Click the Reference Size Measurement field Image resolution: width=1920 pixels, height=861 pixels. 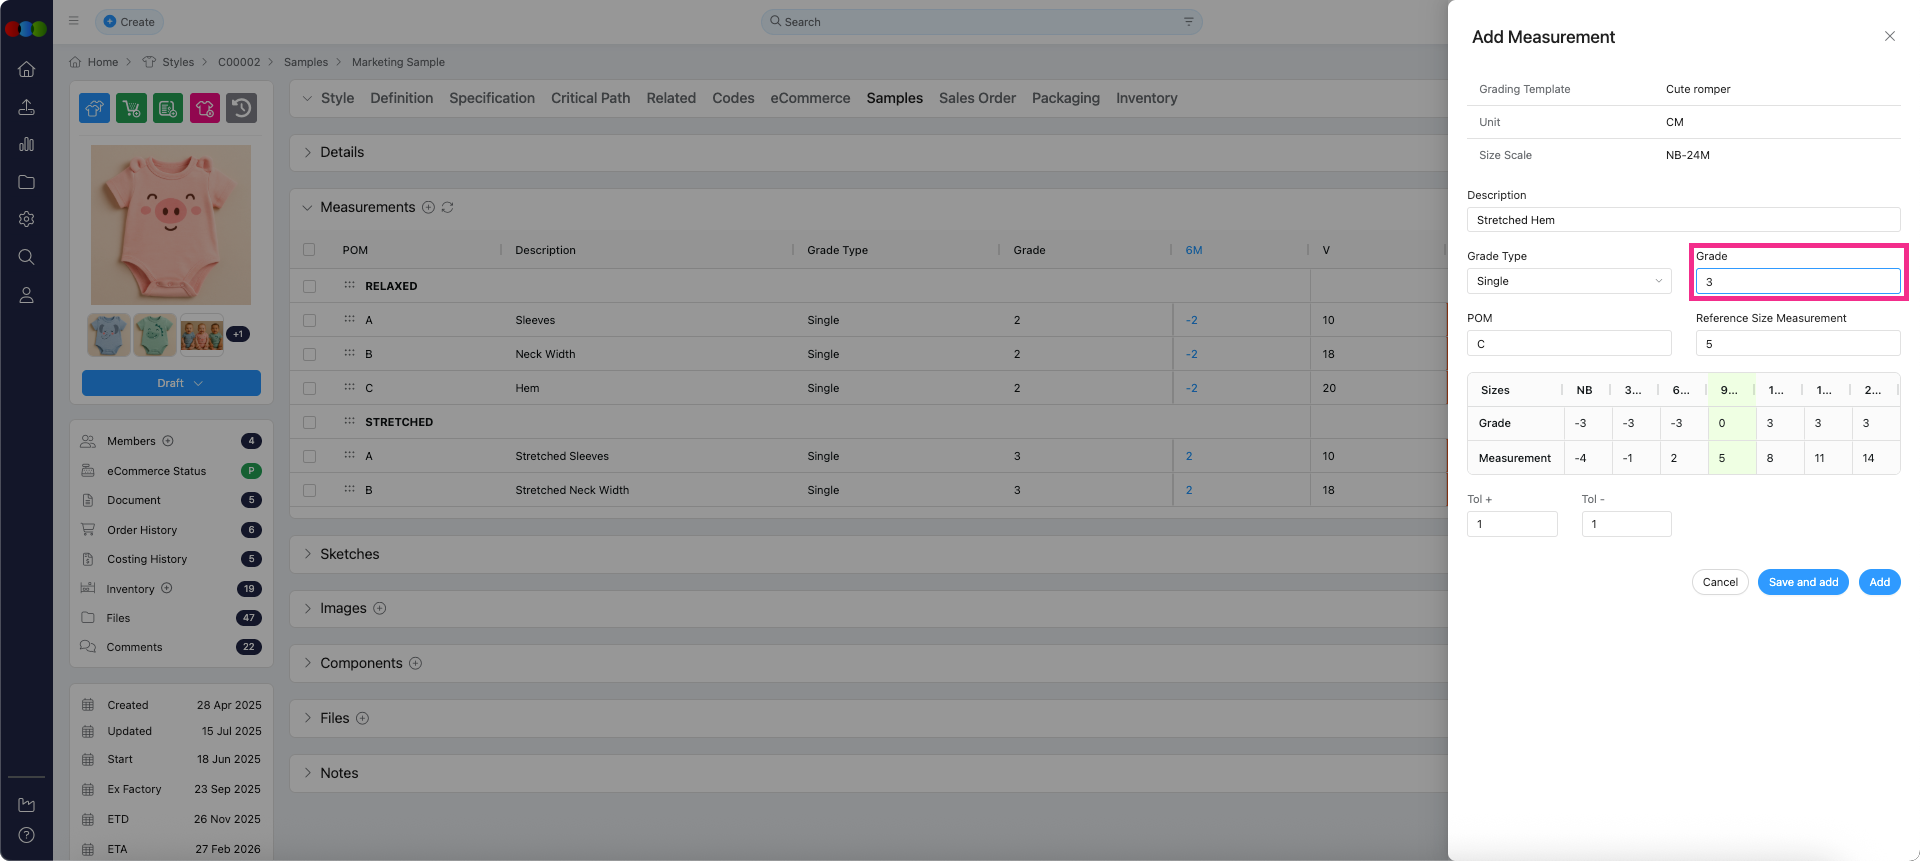coord(1797,344)
